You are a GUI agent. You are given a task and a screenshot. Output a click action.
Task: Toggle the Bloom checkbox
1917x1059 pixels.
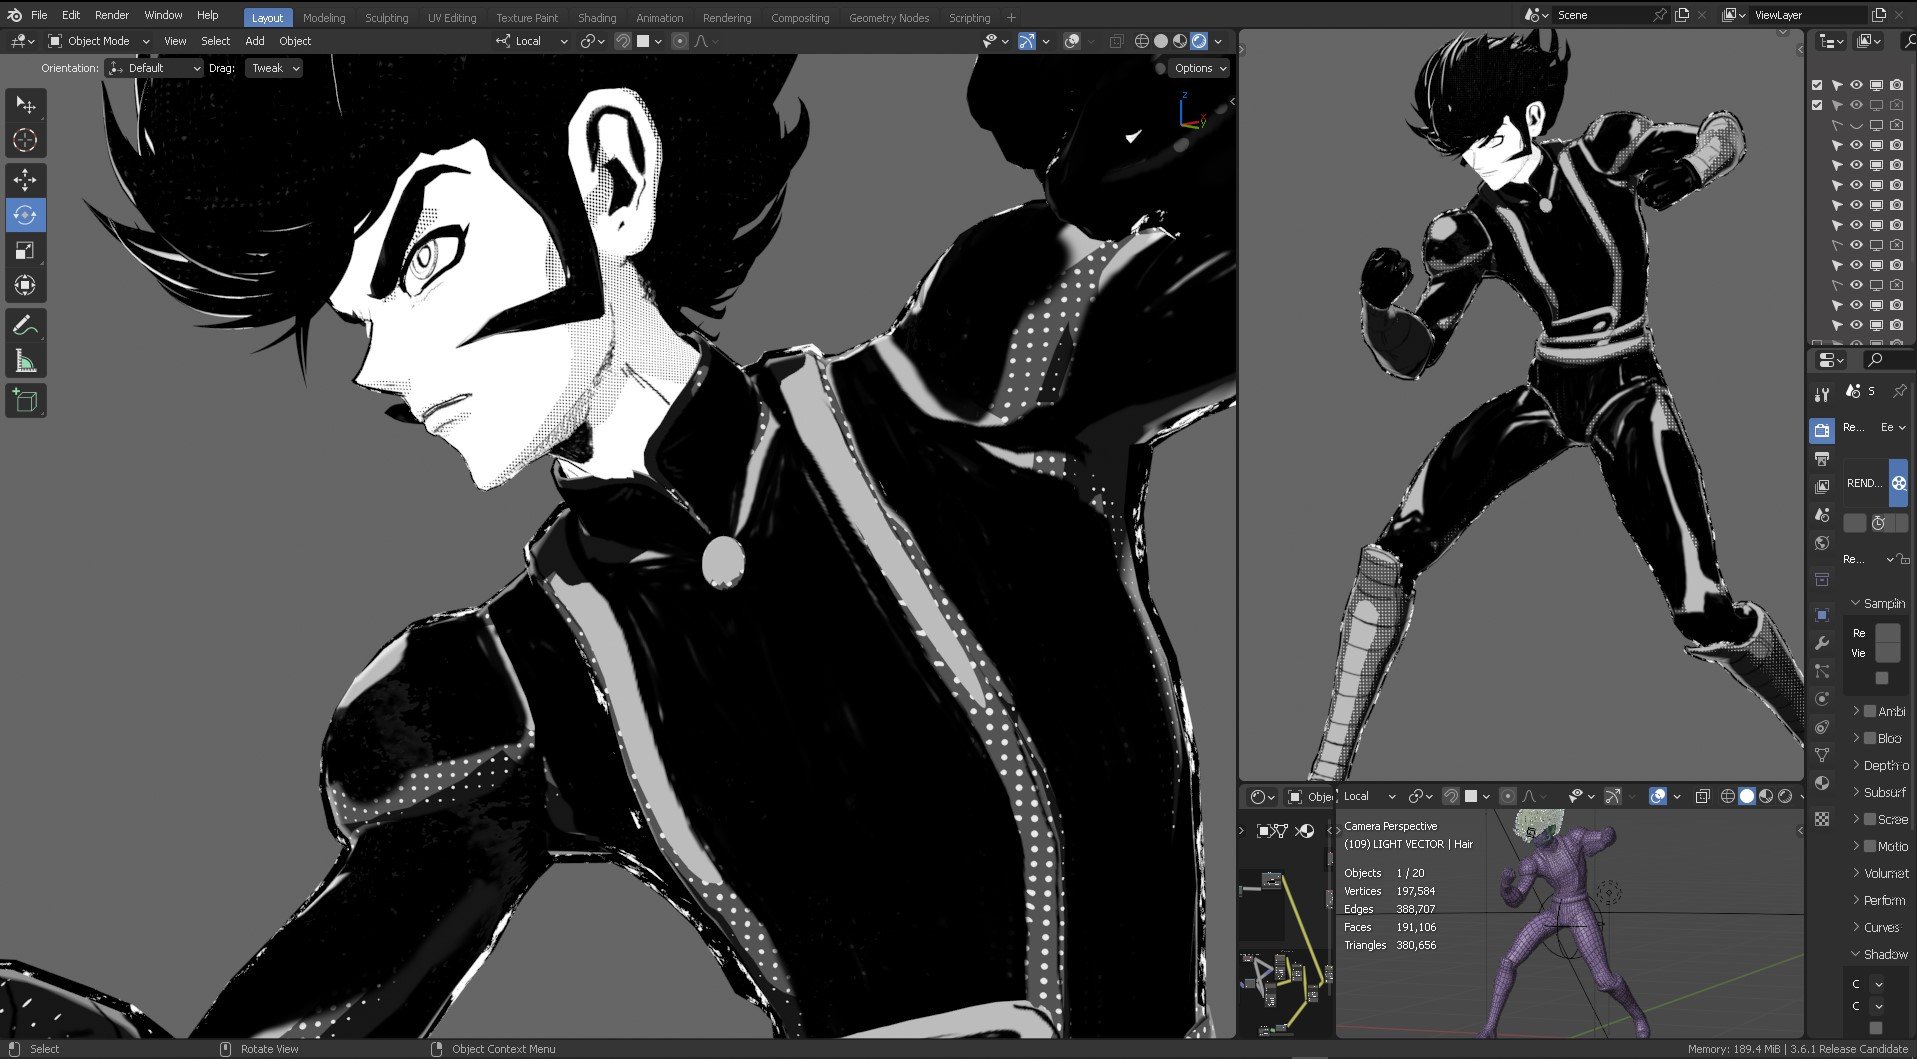(1870, 738)
